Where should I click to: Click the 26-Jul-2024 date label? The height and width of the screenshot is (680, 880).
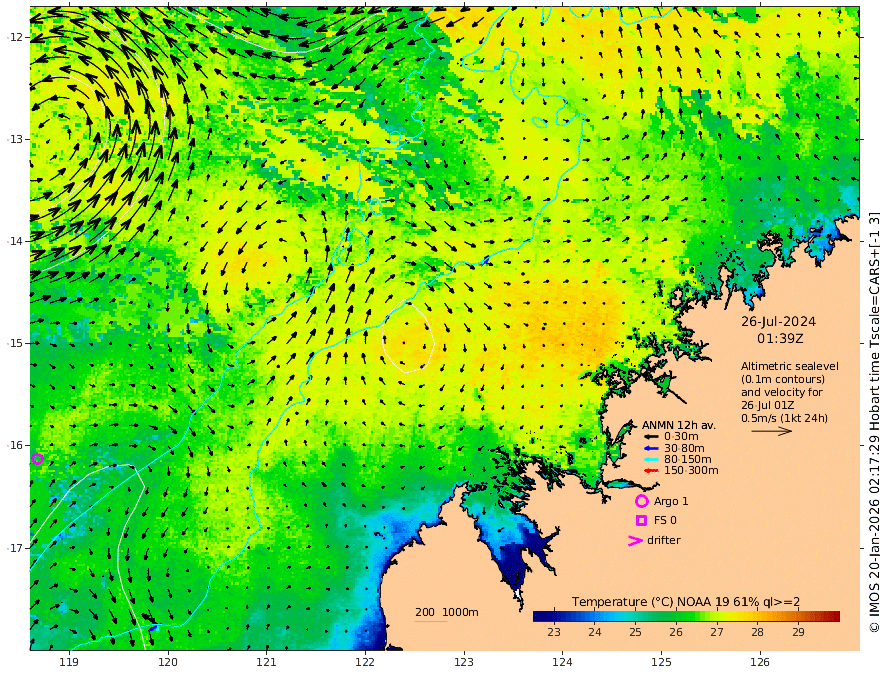pos(778,321)
